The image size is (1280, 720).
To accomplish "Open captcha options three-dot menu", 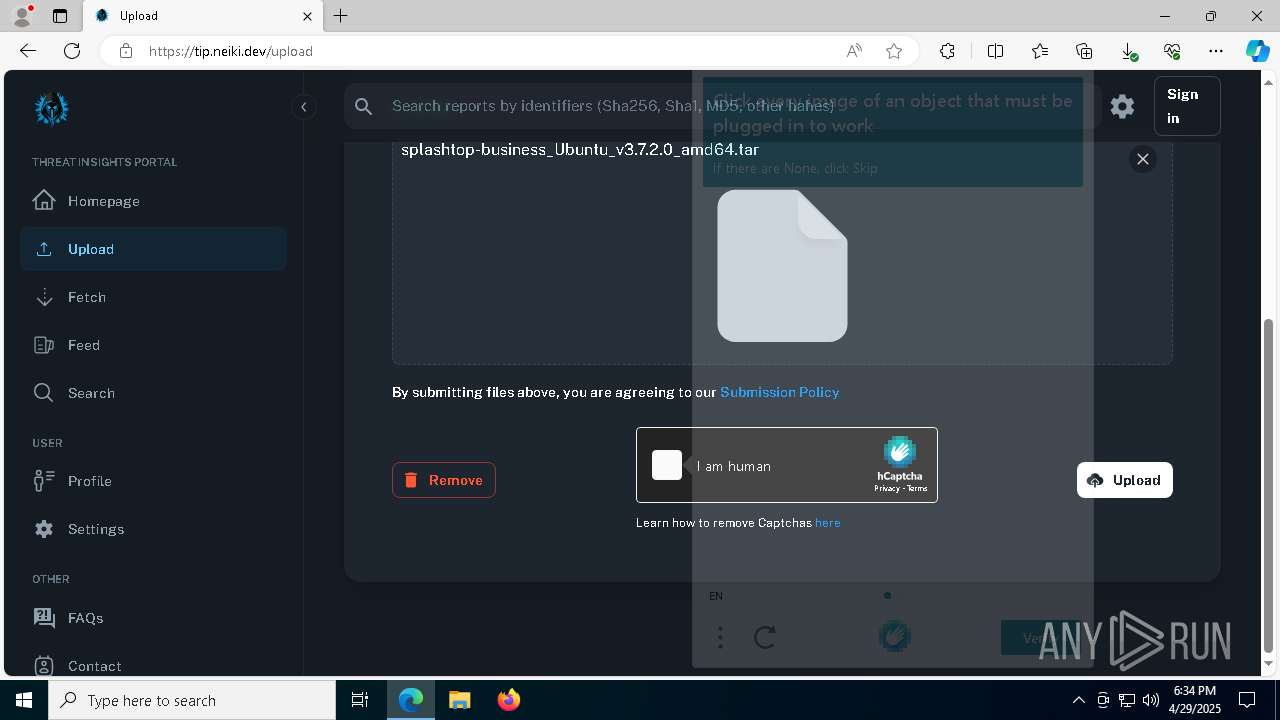I will 720,637.
